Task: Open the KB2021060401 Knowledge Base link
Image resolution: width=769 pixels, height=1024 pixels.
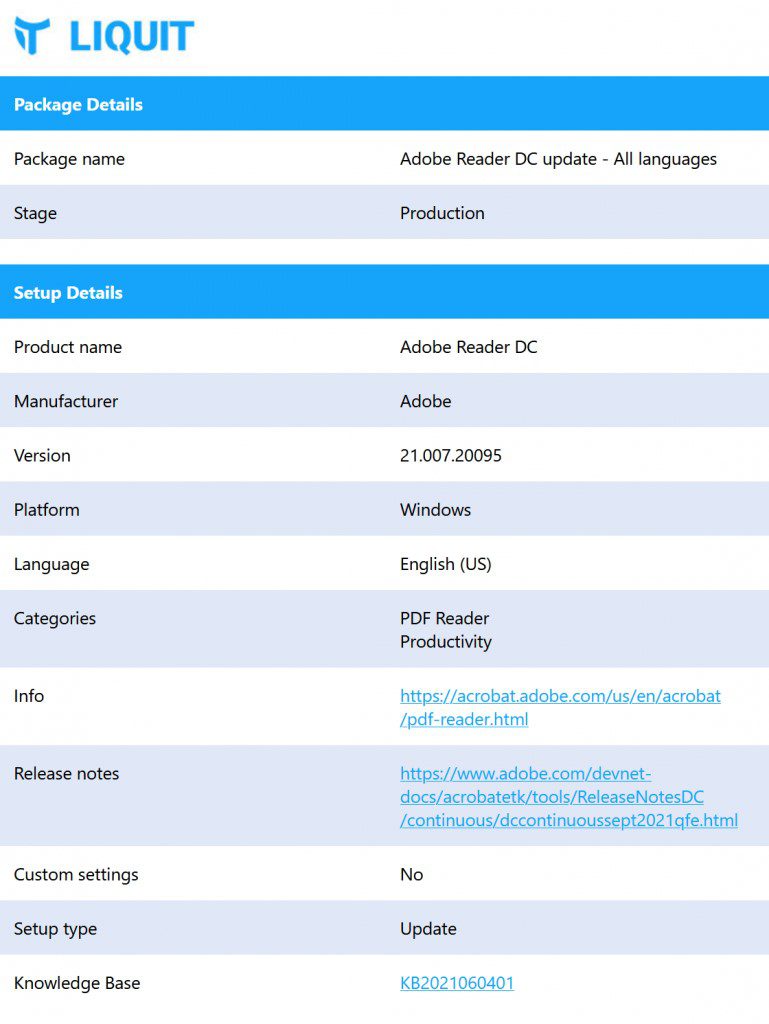Action: (457, 983)
